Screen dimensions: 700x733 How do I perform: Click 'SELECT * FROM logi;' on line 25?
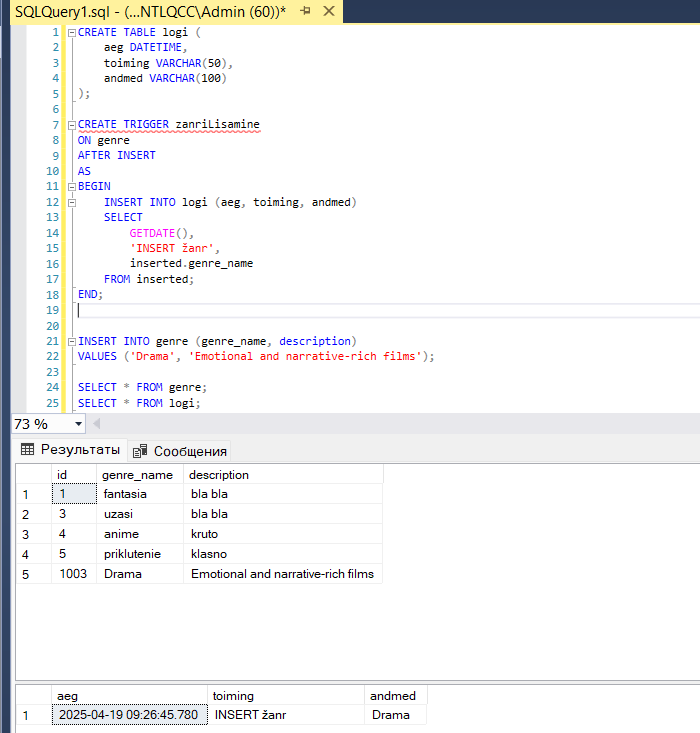pyautogui.click(x=139, y=403)
